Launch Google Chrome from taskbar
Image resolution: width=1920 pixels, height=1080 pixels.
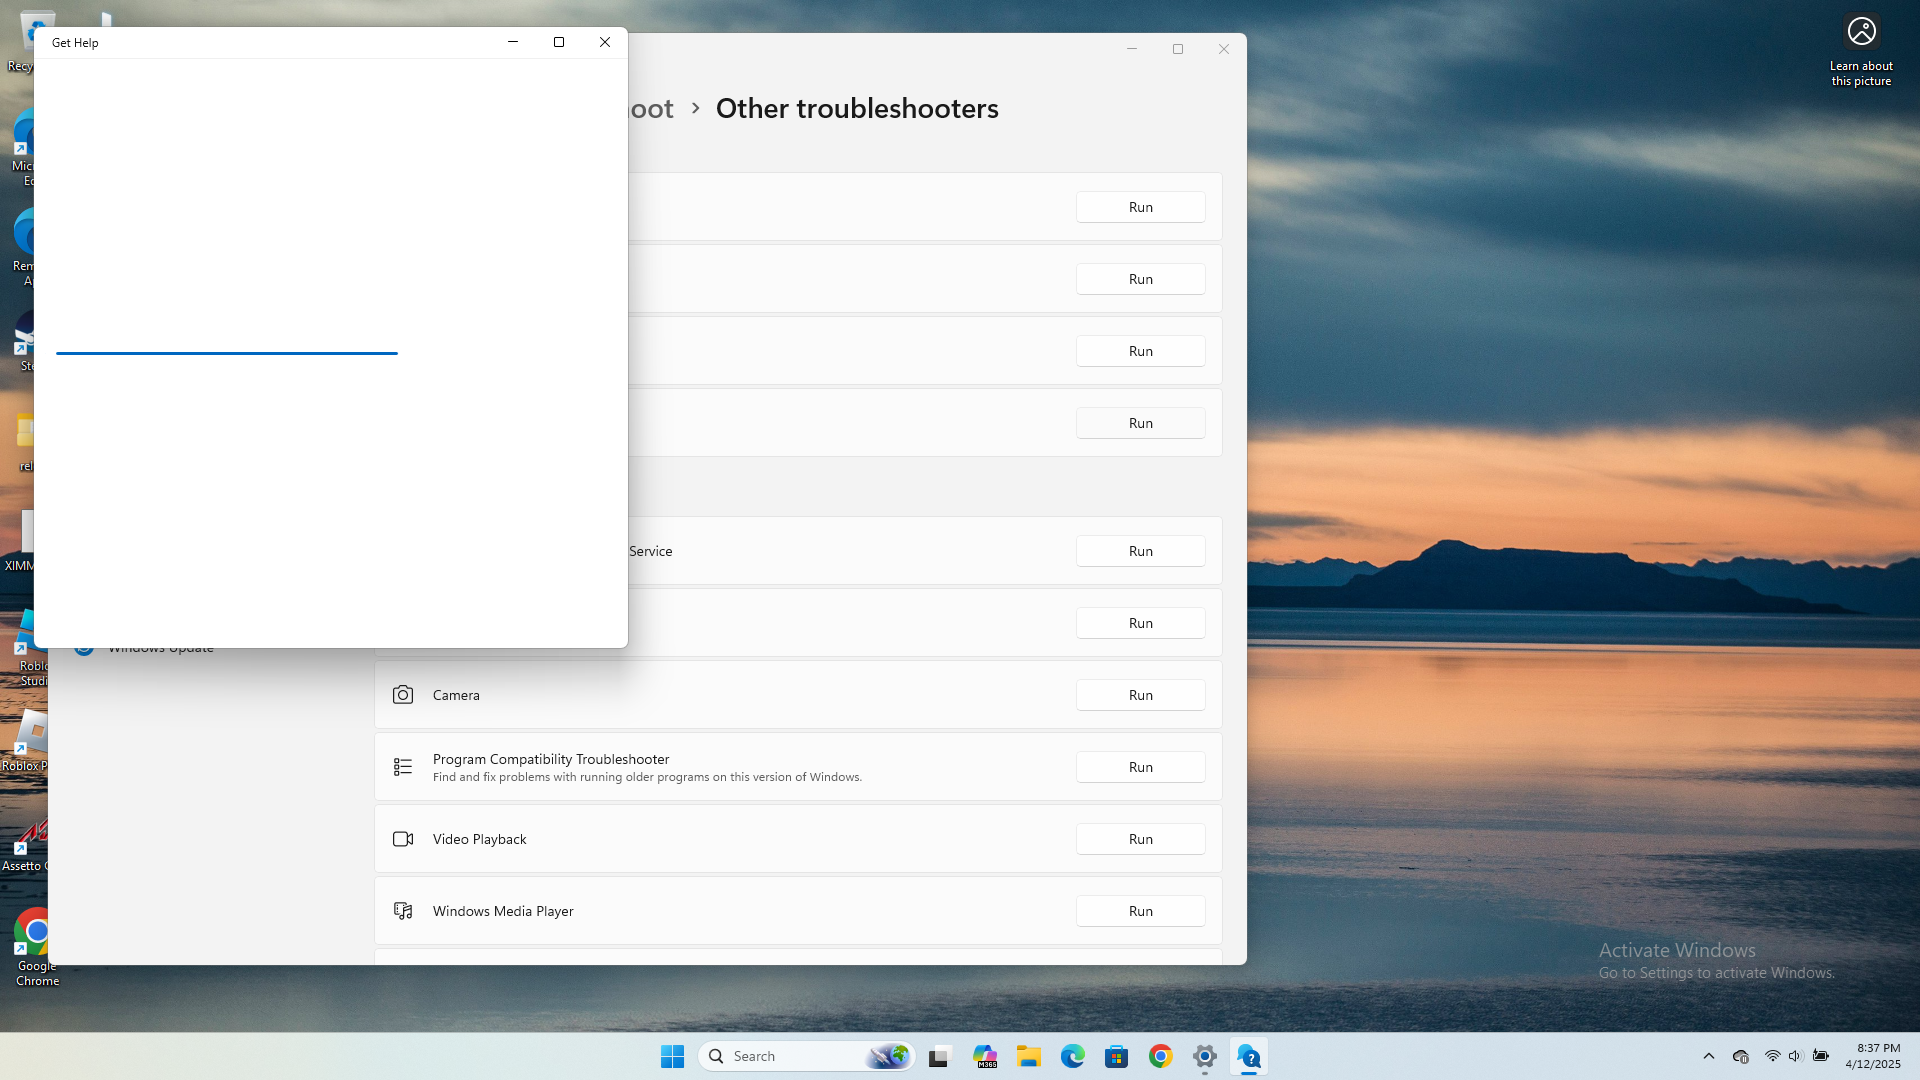(x=1161, y=1056)
